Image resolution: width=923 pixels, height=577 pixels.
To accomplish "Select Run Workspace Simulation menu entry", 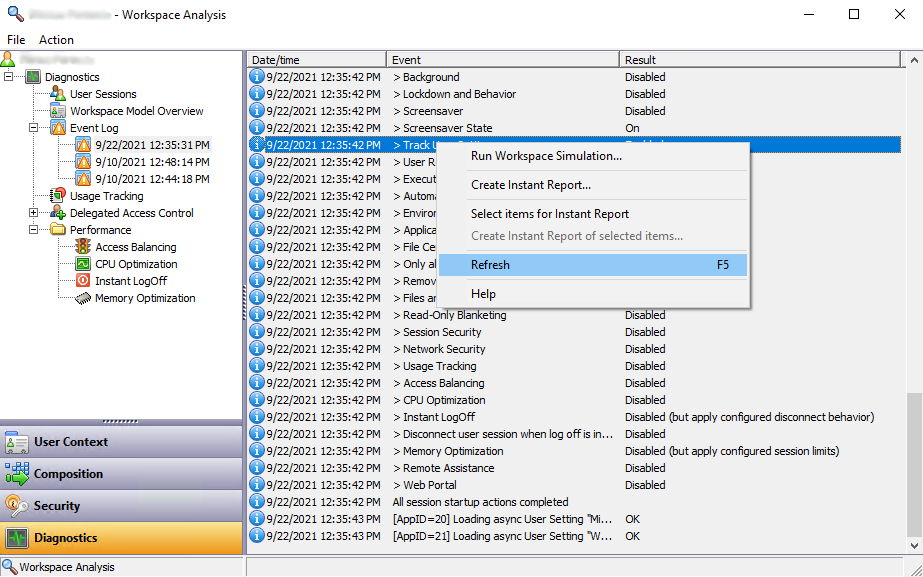I will tap(546, 156).
